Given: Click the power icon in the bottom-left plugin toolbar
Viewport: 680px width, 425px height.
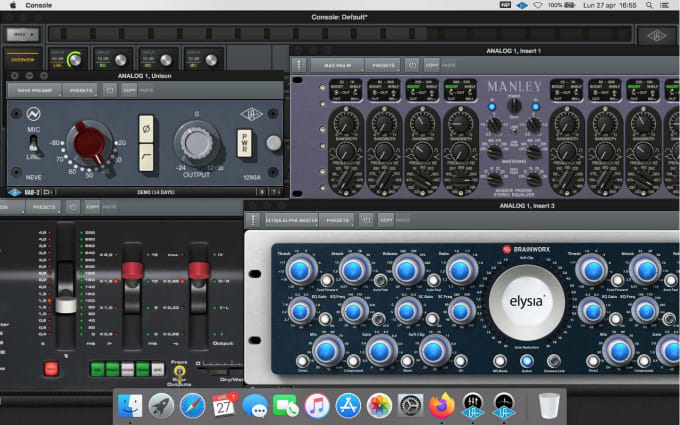Looking at the screenshot, I should 73,207.
